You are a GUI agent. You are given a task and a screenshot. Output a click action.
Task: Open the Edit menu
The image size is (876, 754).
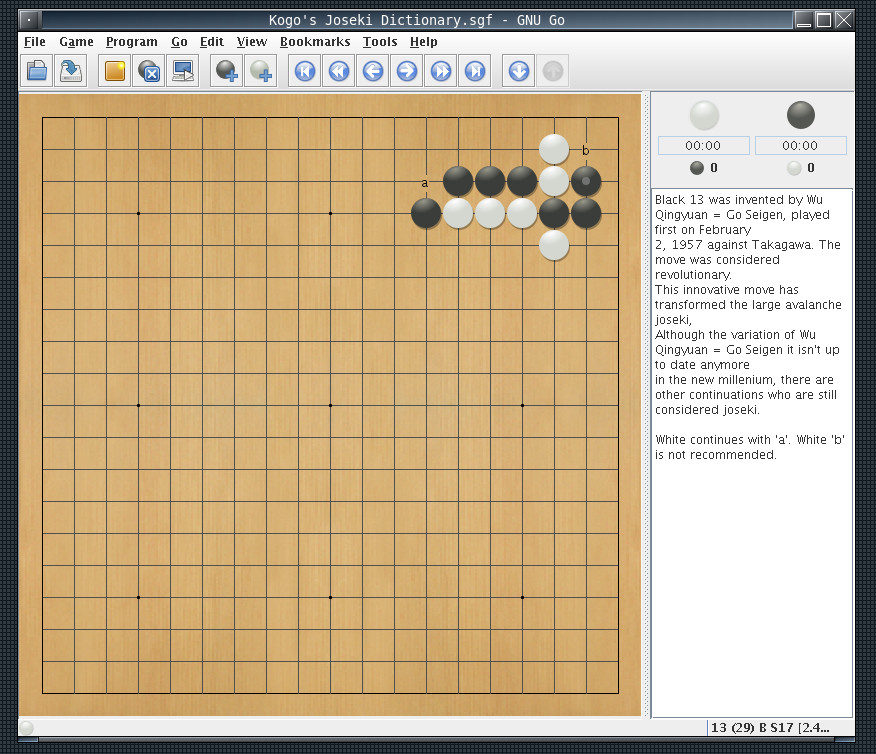pos(212,42)
